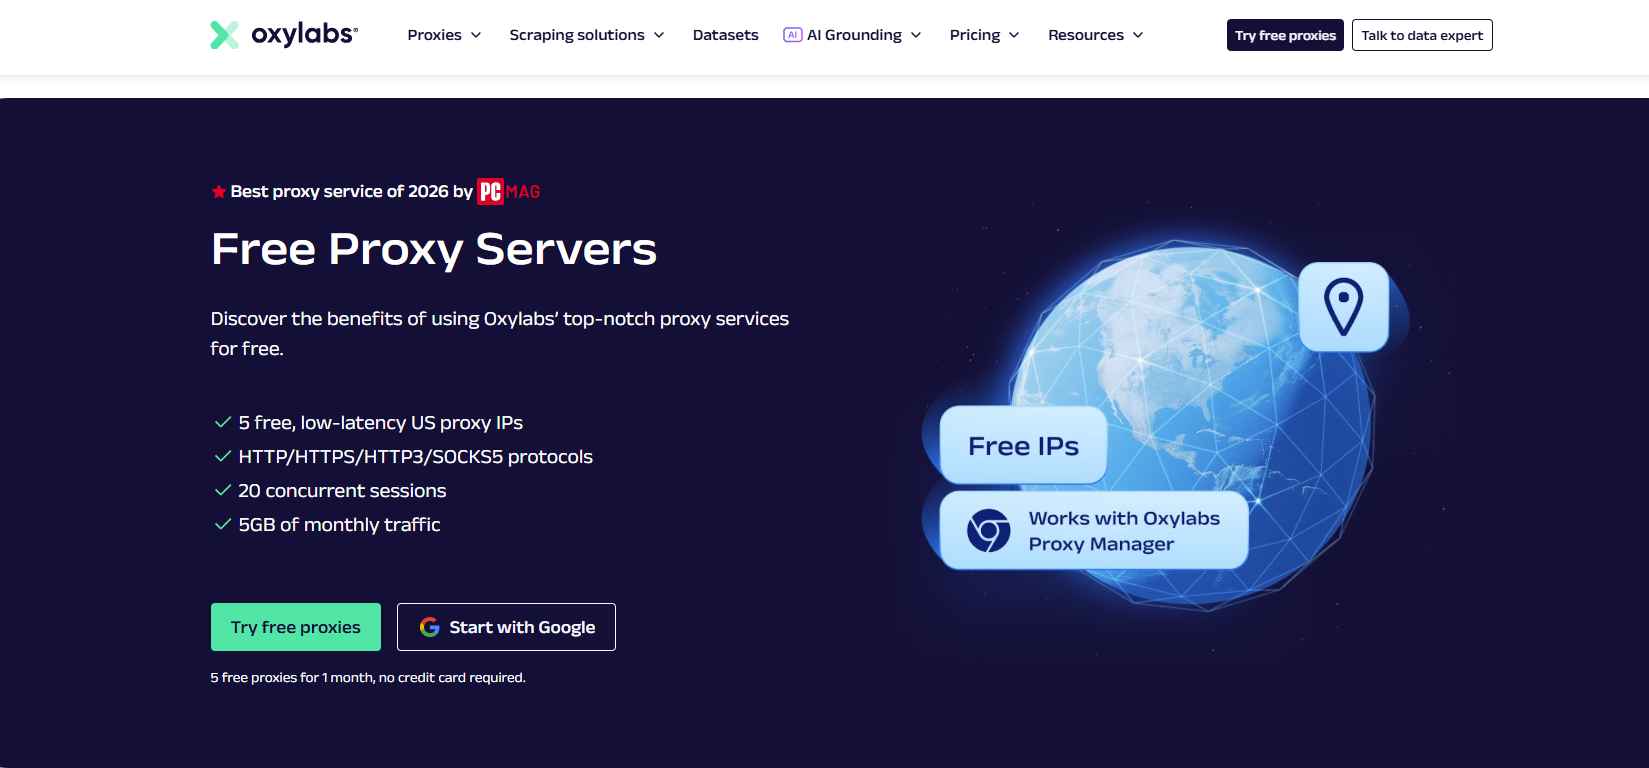Viewport: 1649px width, 768px height.
Task: Click the PCMag logo badge
Action: pyautogui.click(x=509, y=191)
